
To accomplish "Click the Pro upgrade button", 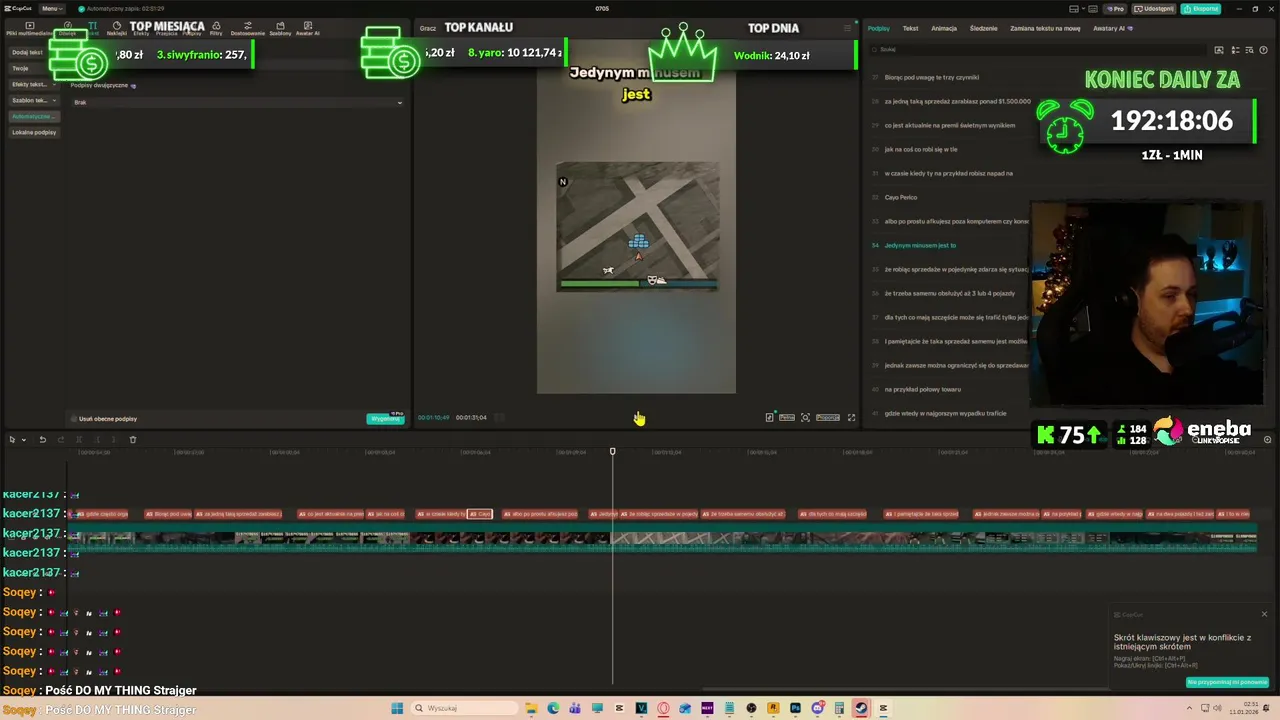I will click(x=1115, y=8).
